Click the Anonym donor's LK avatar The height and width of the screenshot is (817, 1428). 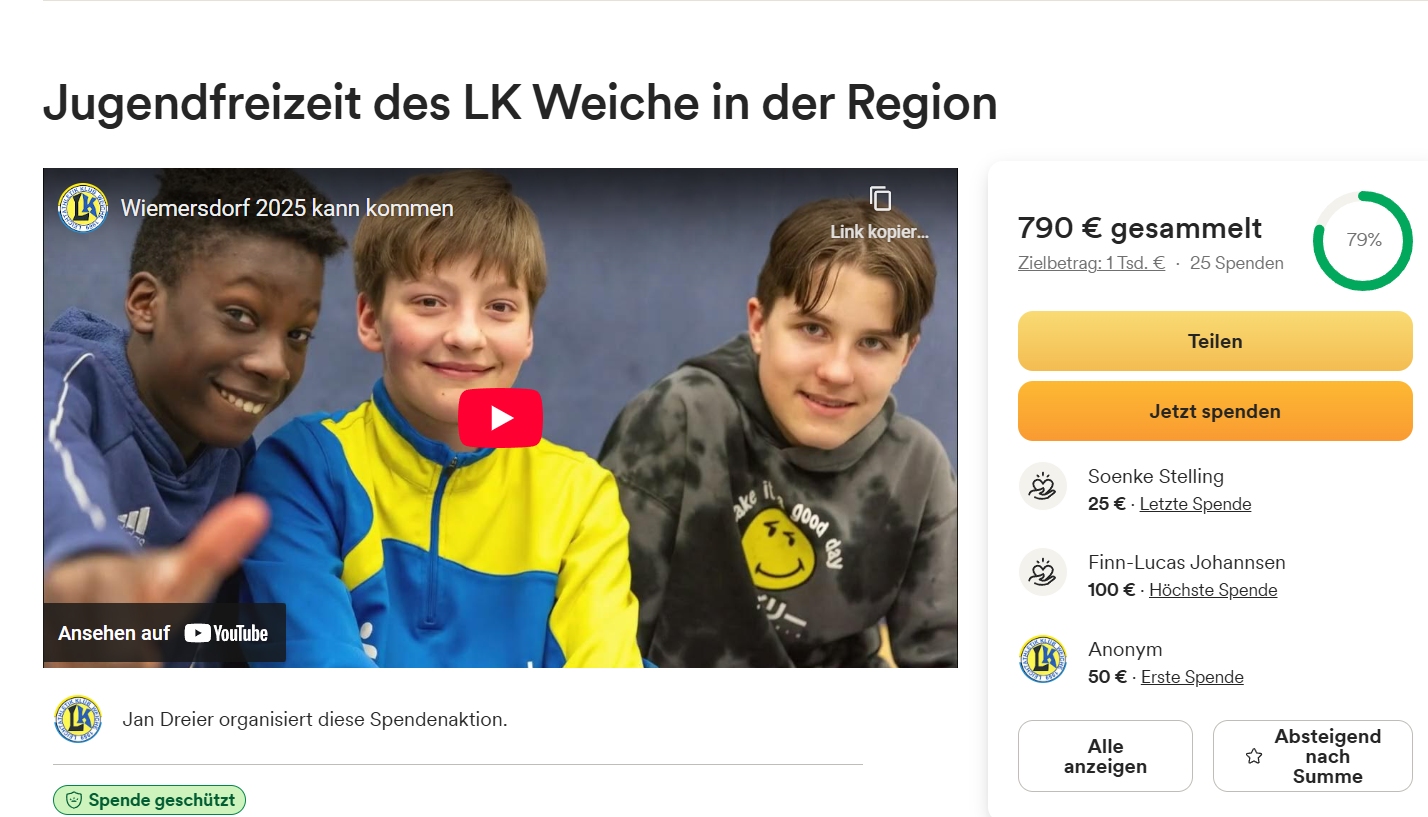(x=1043, y=660)
